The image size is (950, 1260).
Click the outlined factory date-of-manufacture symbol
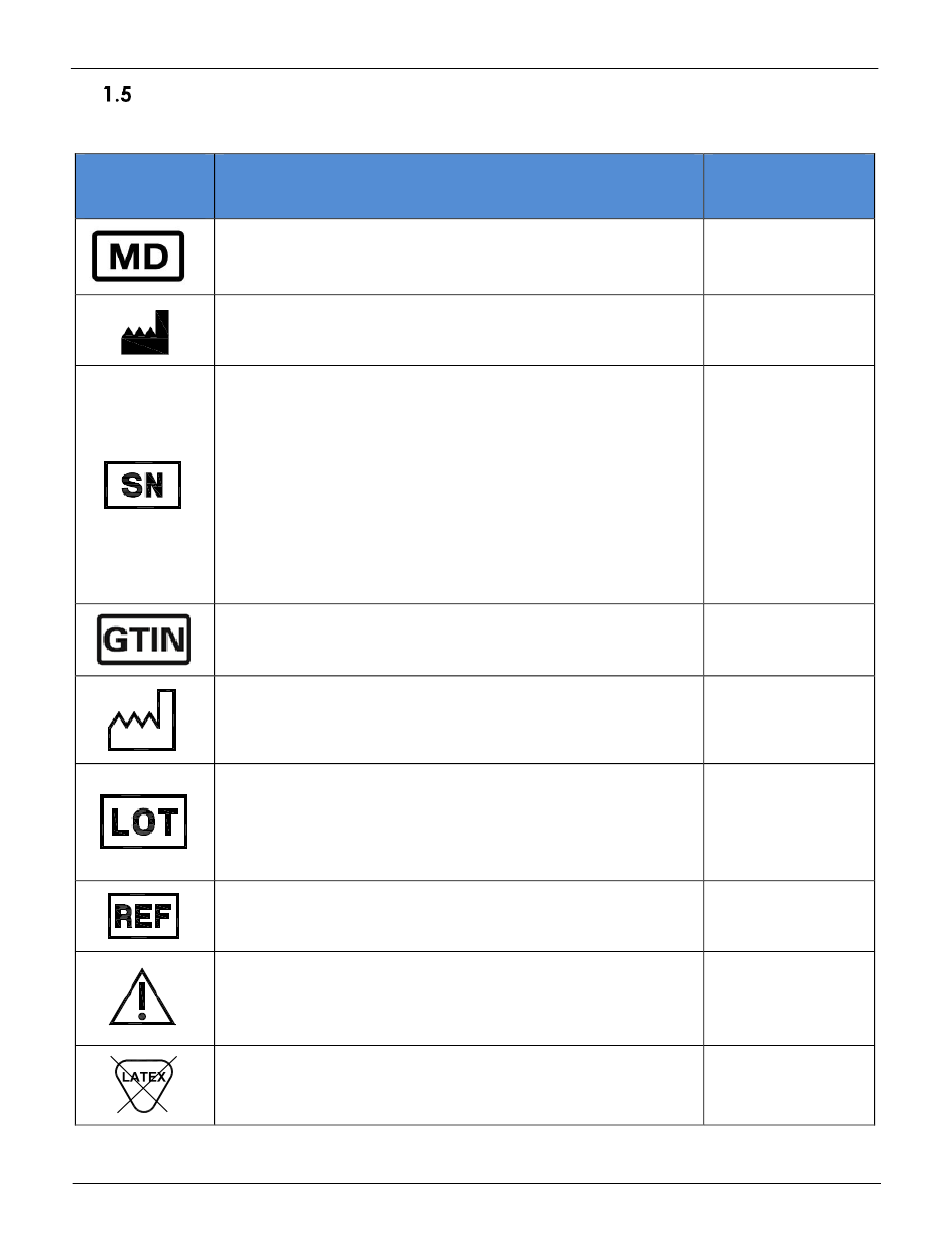[x=142, y=719]
